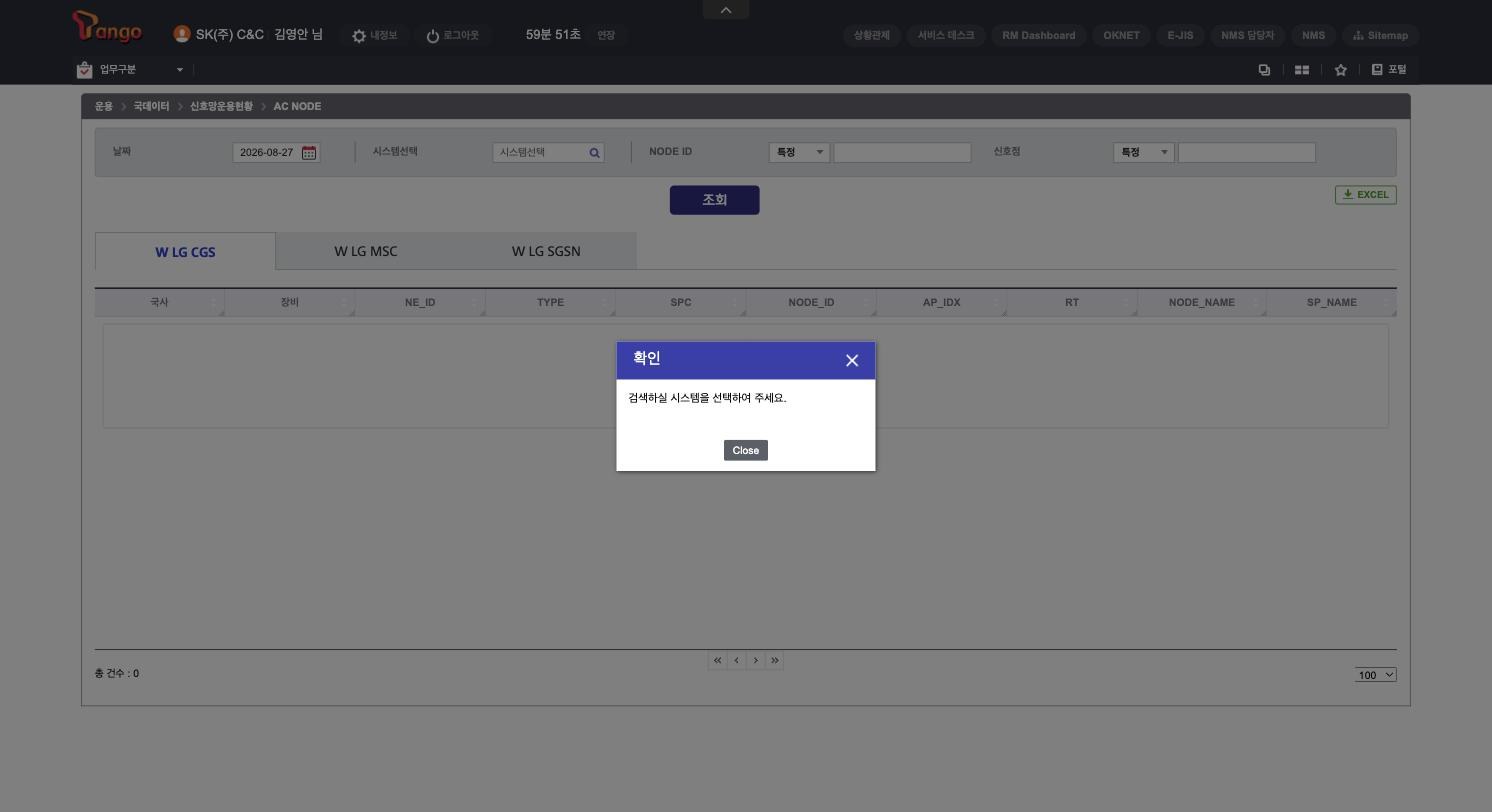This screenshot has height=812, width=1492.
Task: Switch to the W LG CGS tab
Action: pyautogui.click(x=185, y=252)
